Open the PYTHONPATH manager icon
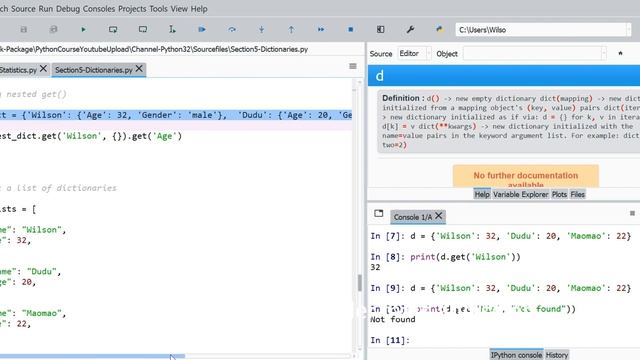Image resolution: width=640 pixels, height=360 pixels. [x=440, y=29]
